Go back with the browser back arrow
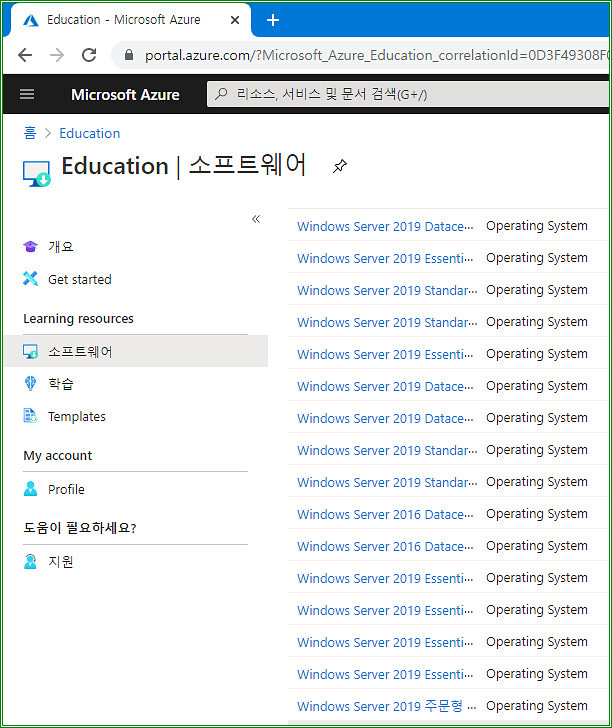Viewport: 612px width, 728px height. 25,55
